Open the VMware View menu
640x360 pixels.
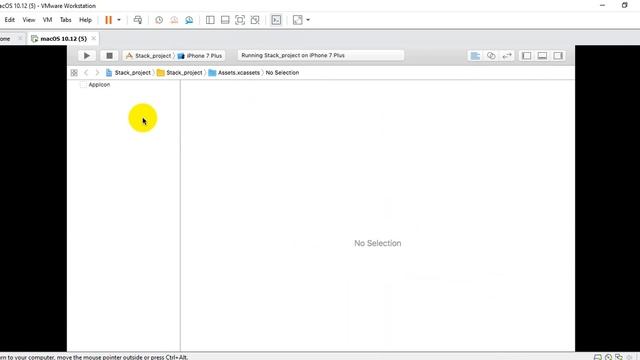coord(29,20)
